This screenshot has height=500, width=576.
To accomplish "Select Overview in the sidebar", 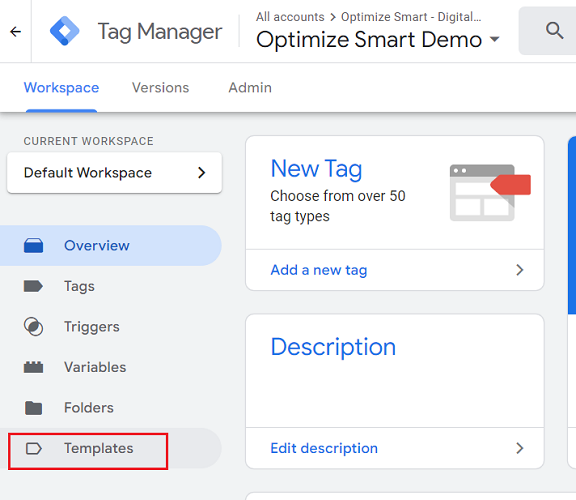I will point(110,245).
